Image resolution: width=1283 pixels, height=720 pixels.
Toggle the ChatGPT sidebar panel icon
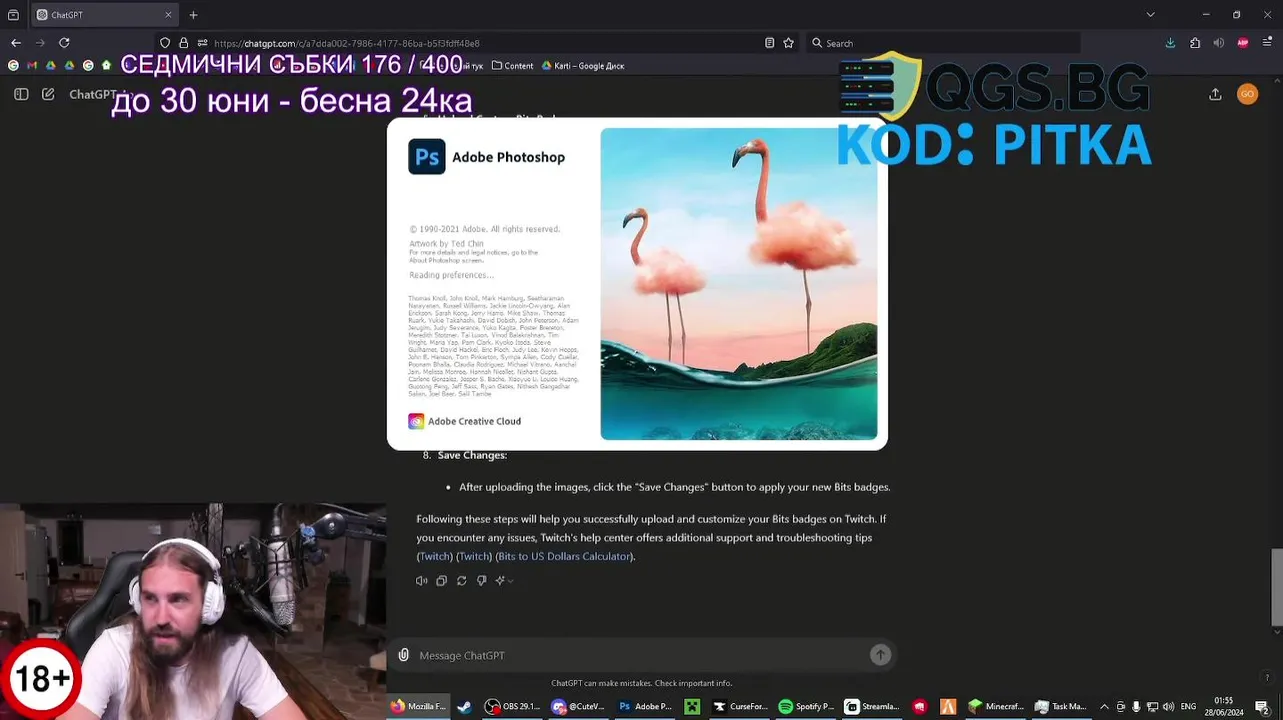[x=21, y=94]
